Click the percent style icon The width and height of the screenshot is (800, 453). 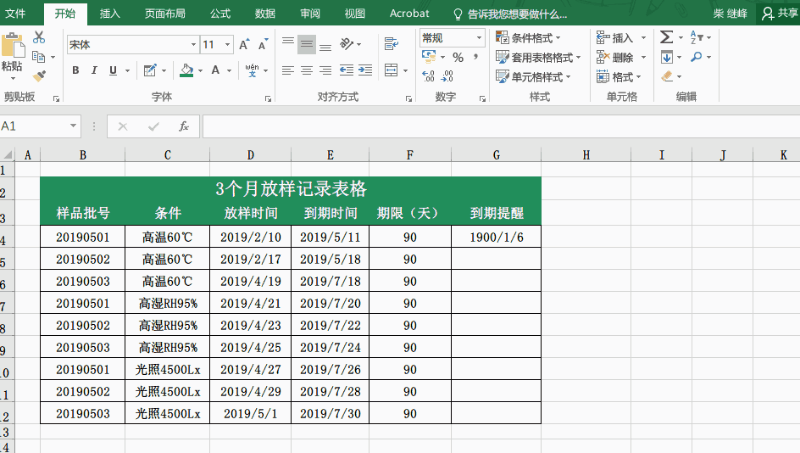tap(457, 58)
